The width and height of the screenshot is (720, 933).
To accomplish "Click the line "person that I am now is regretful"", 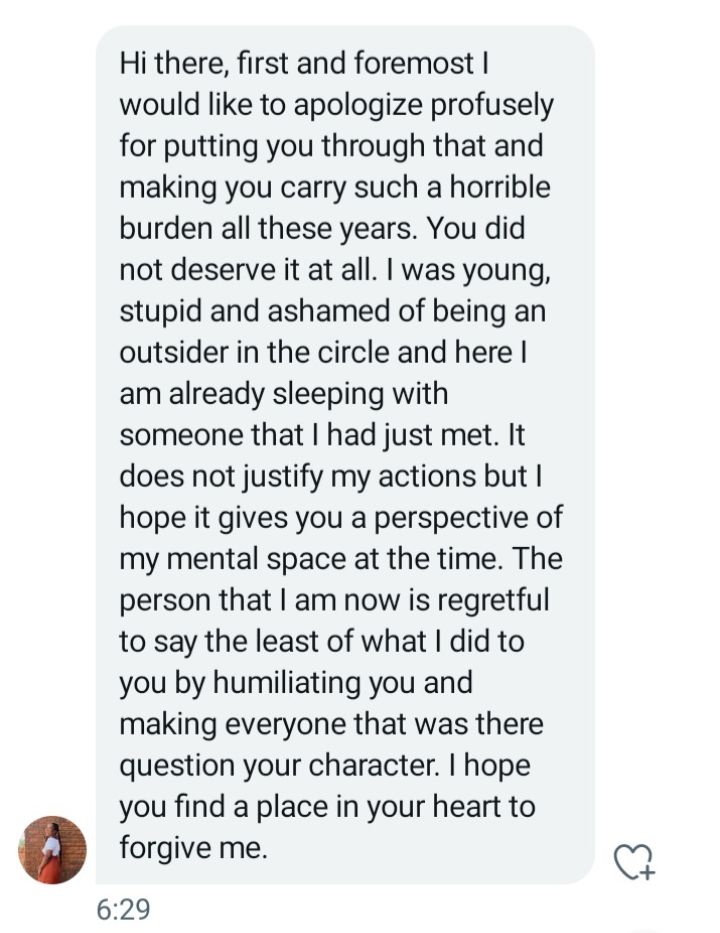I will [334, 599].
